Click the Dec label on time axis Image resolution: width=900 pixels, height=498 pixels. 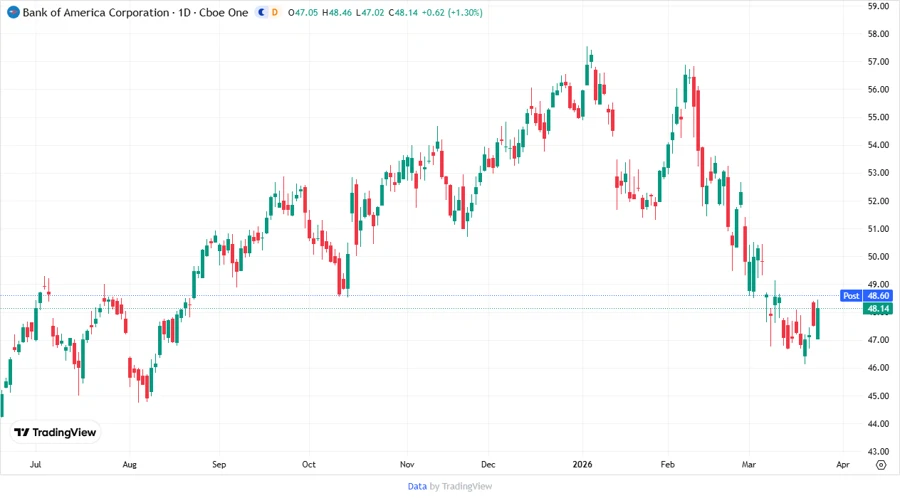pos(488,464)
